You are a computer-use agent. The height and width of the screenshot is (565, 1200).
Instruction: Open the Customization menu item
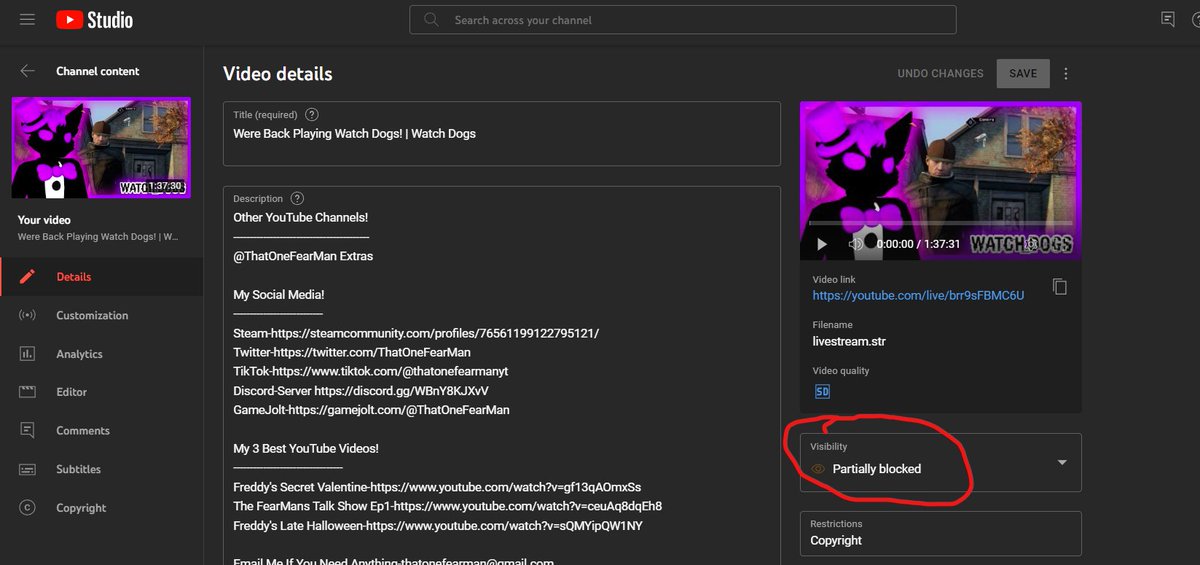(100, 315)
